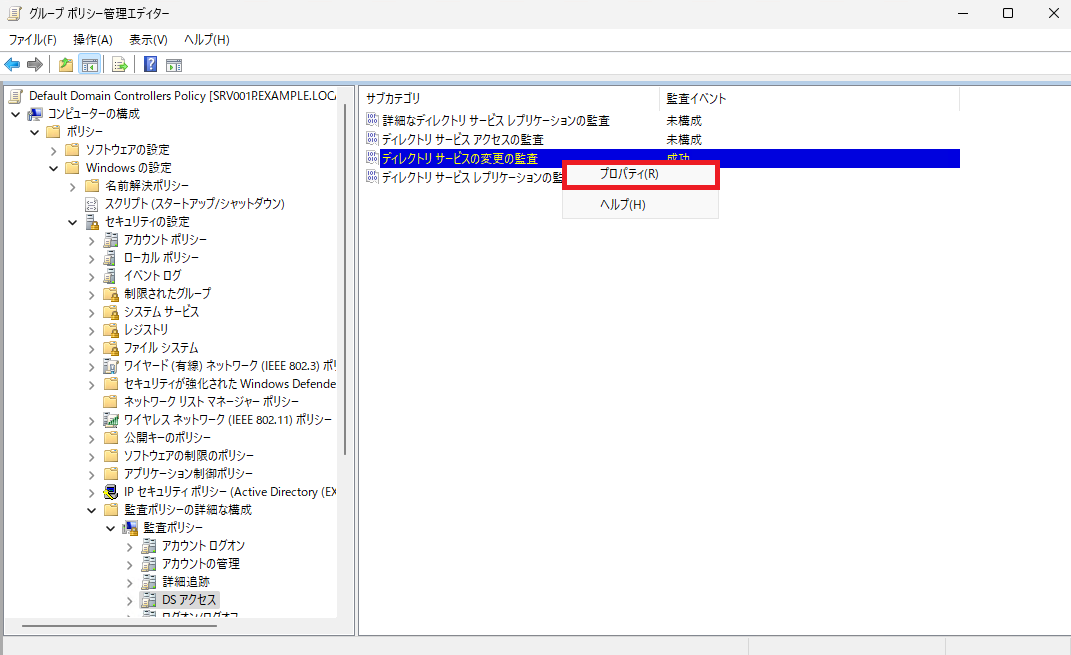1071x655 pixels.
Task: Select ネットワーク リスト マネージャー ポリシー
Action: (x=211, y=402)
